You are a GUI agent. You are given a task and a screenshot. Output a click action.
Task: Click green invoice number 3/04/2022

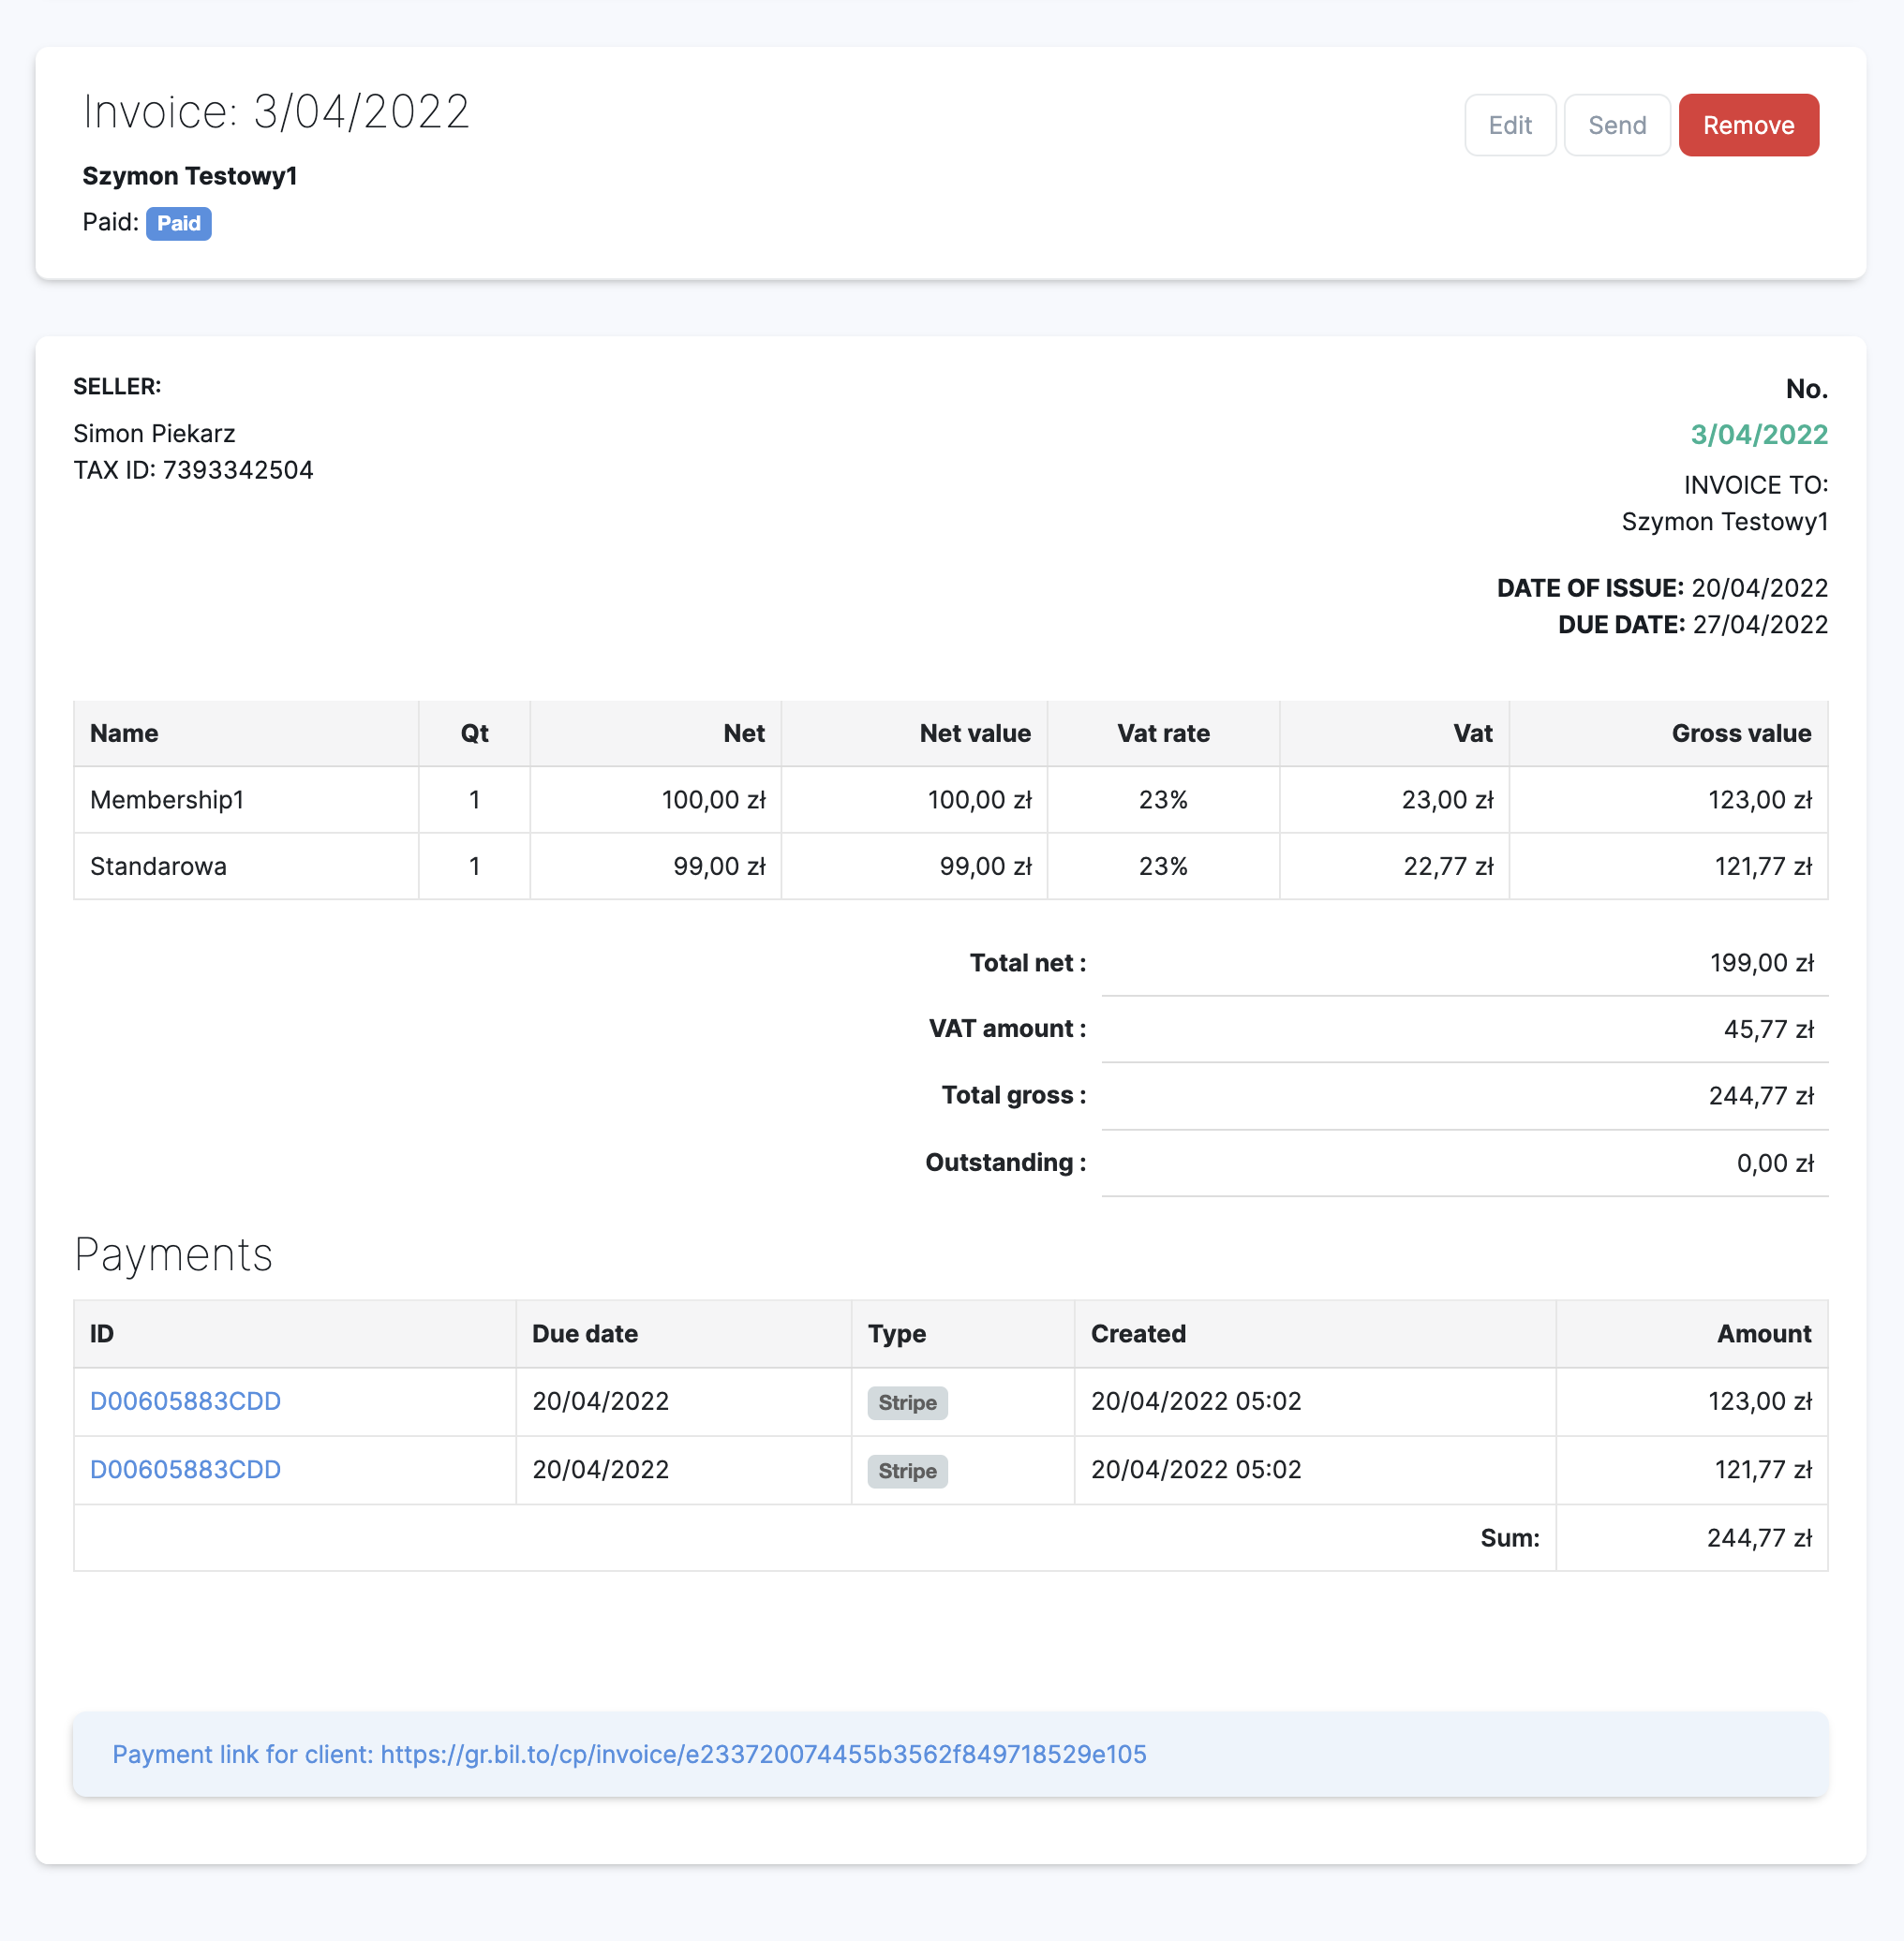(1758, 434)
